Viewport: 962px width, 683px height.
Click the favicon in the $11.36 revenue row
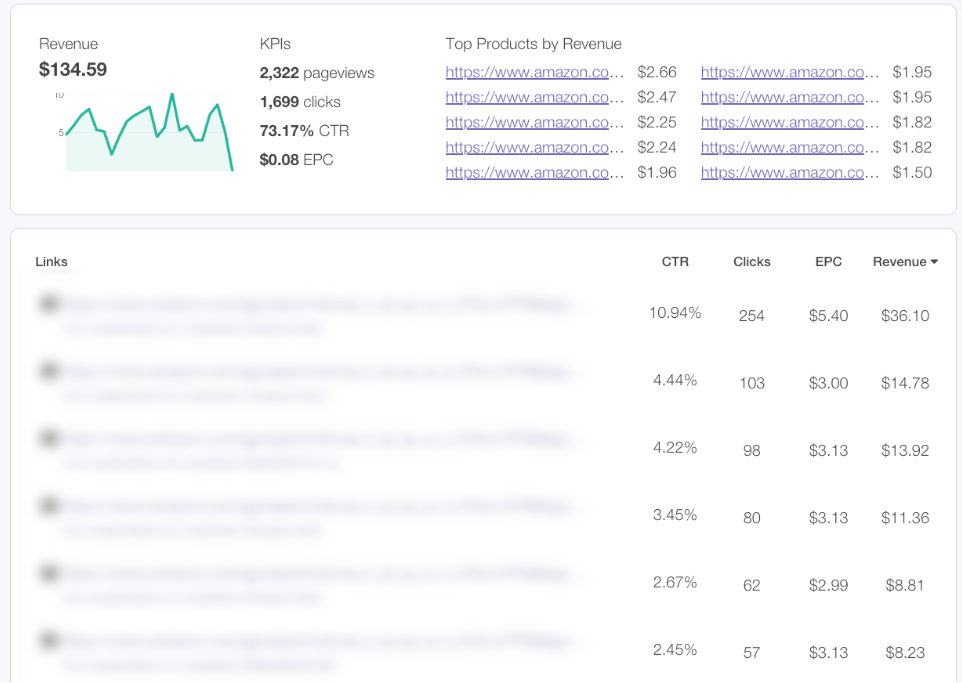coord(46,506)
